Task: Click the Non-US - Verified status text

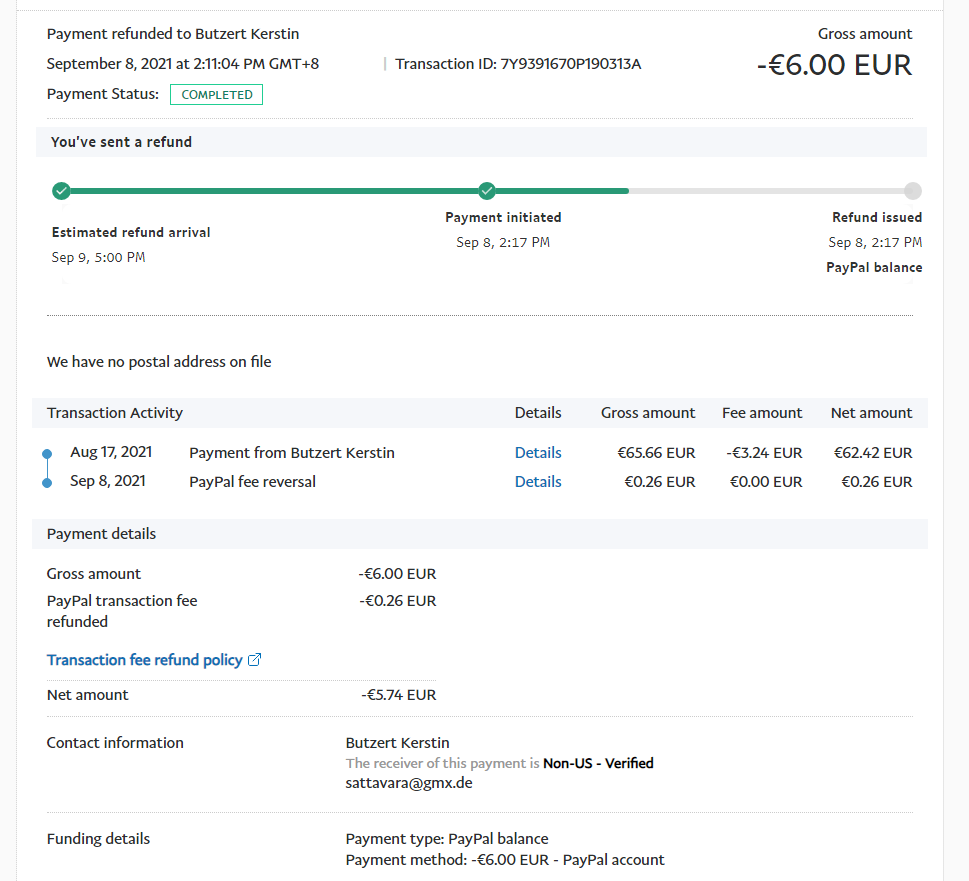Action: pos(598,763)
